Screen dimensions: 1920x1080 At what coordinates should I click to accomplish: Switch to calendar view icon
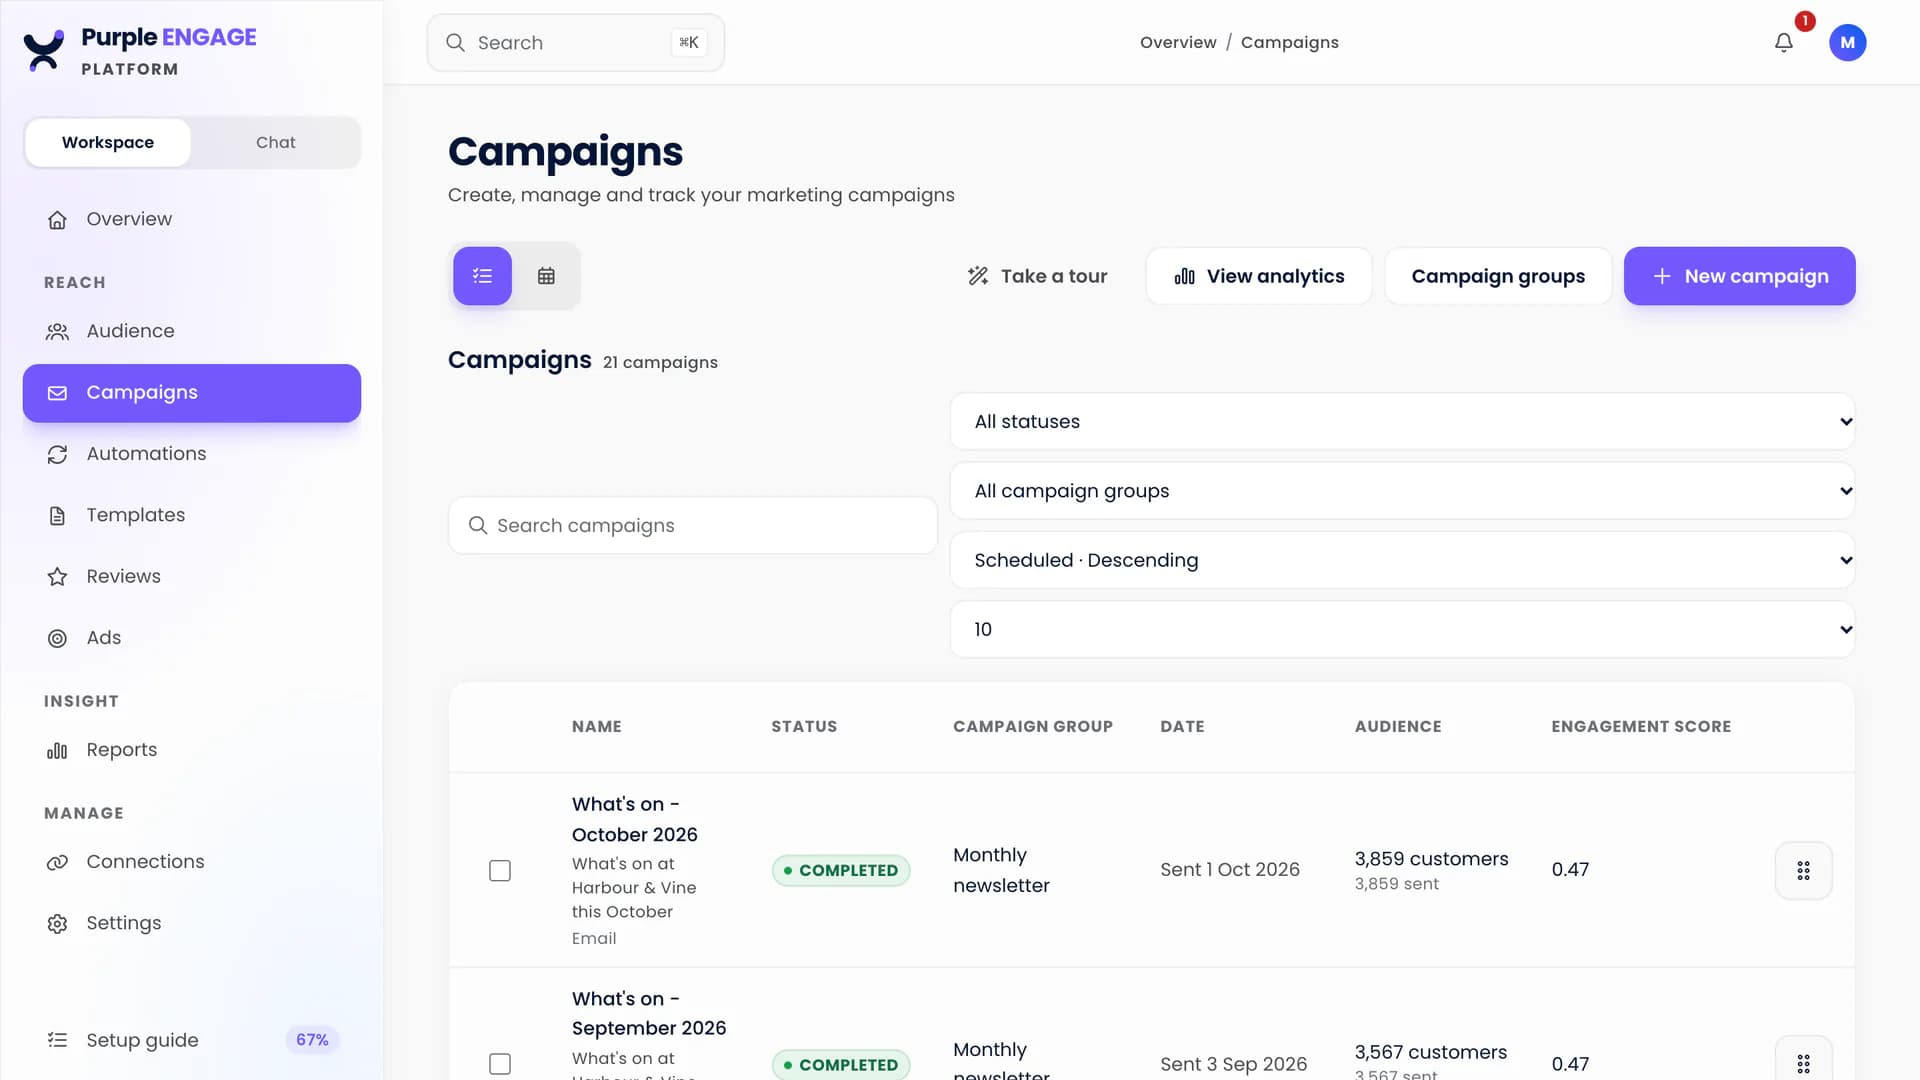coord(546,276)
